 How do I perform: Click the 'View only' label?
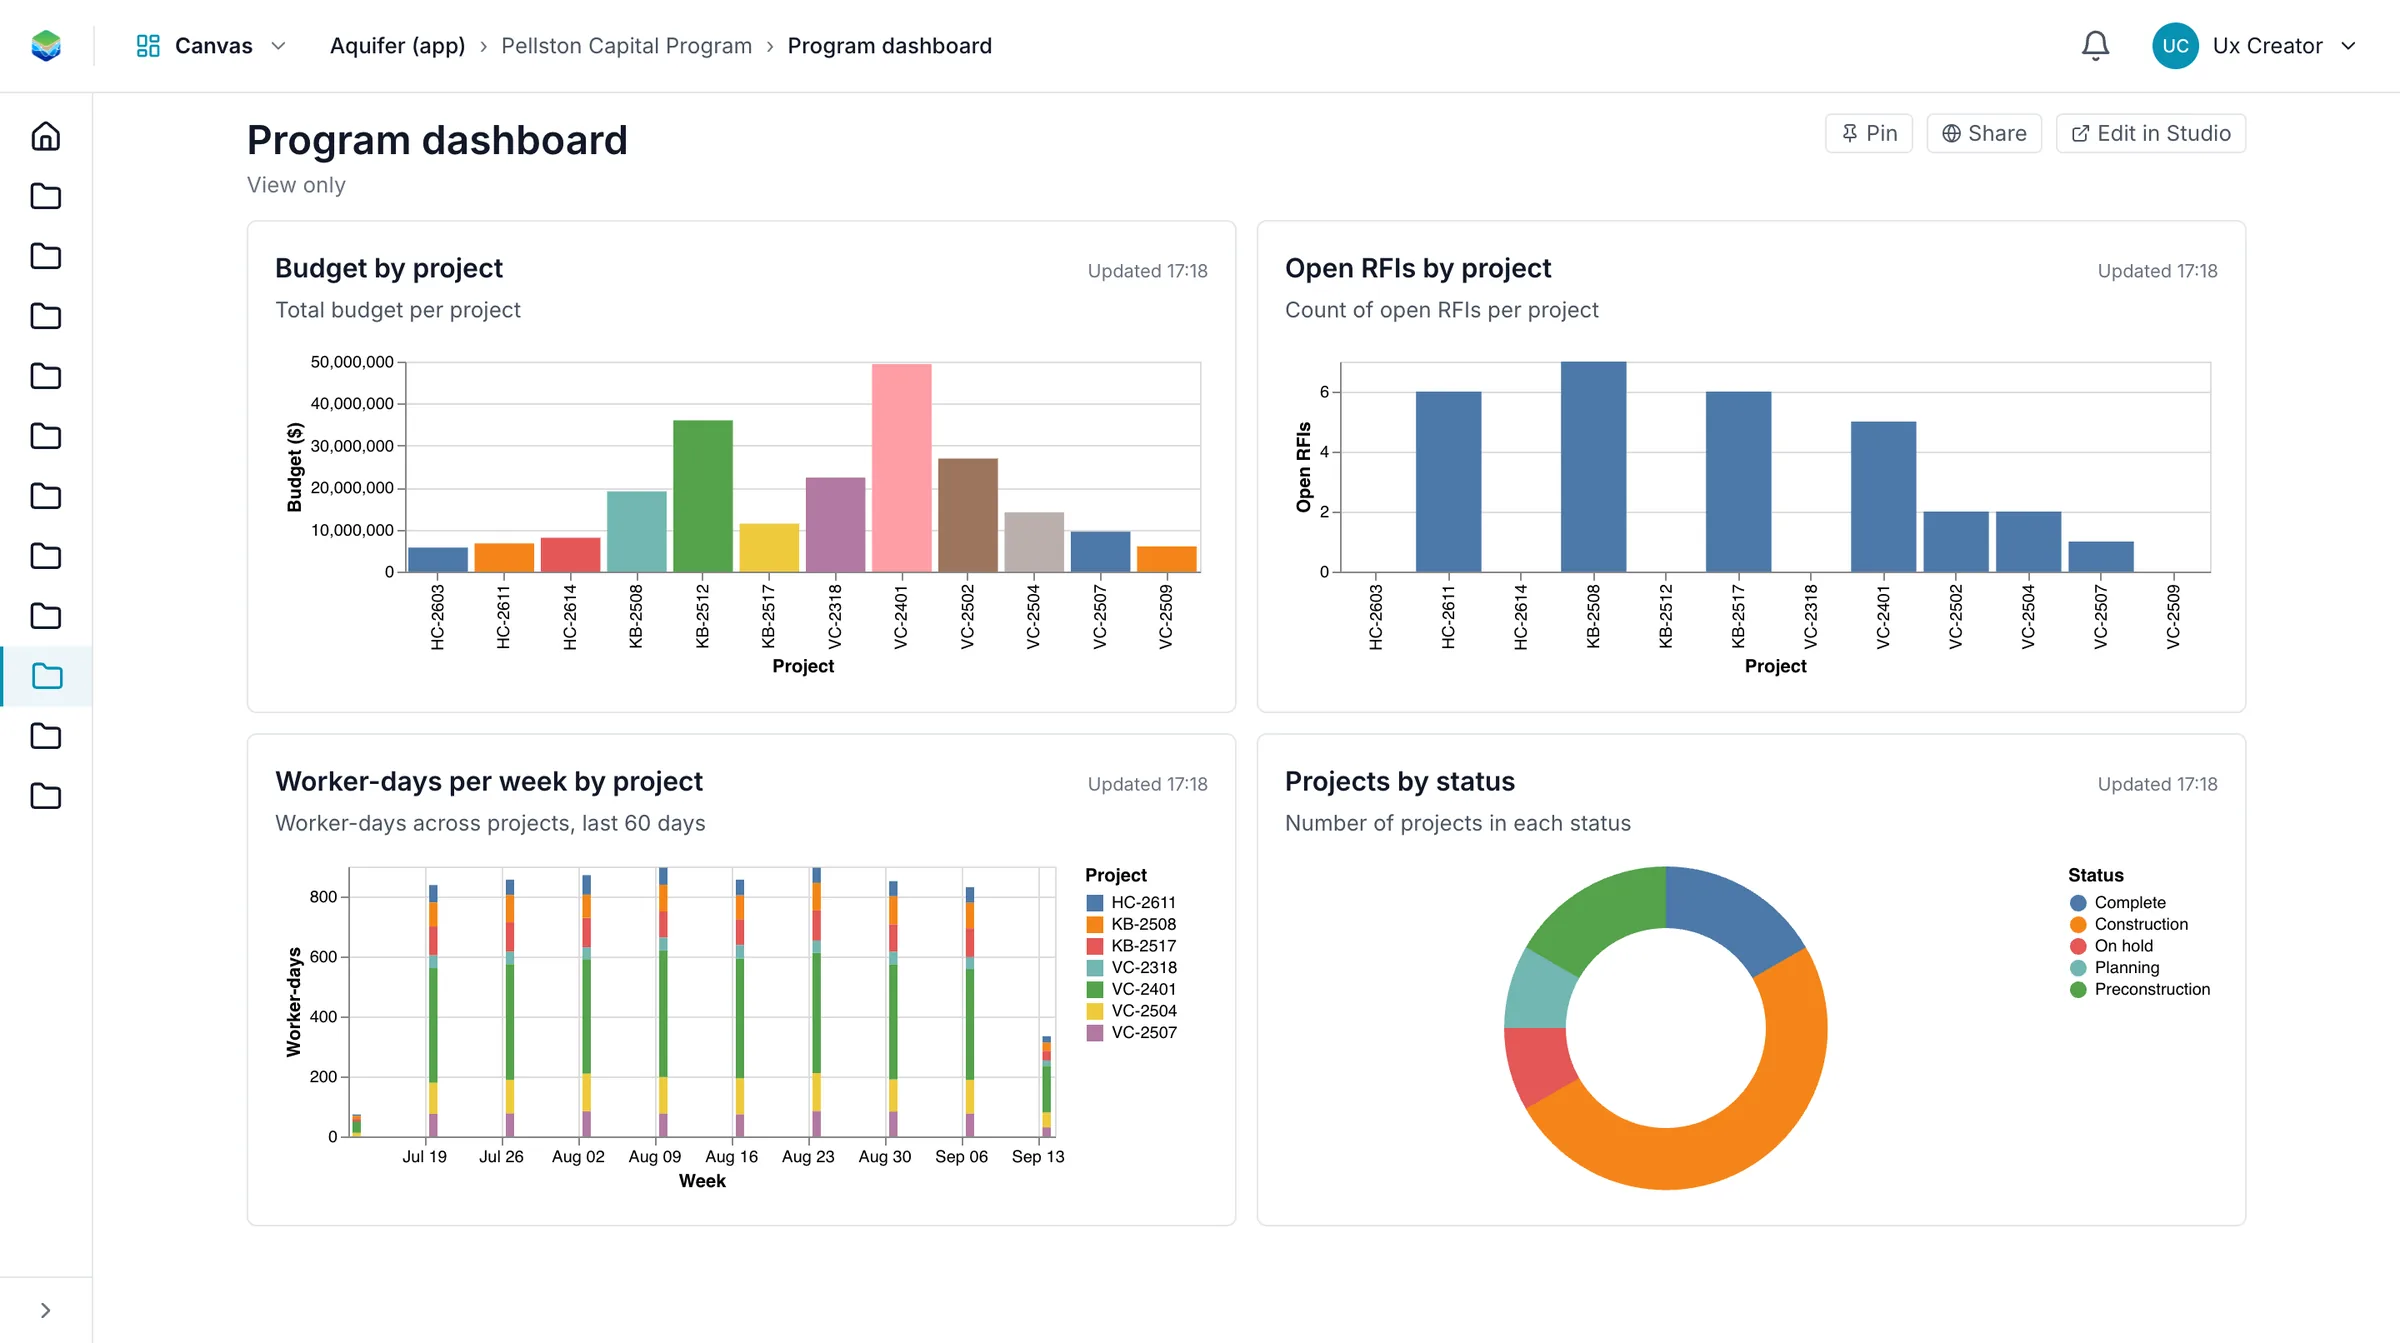tap(296, 185)
